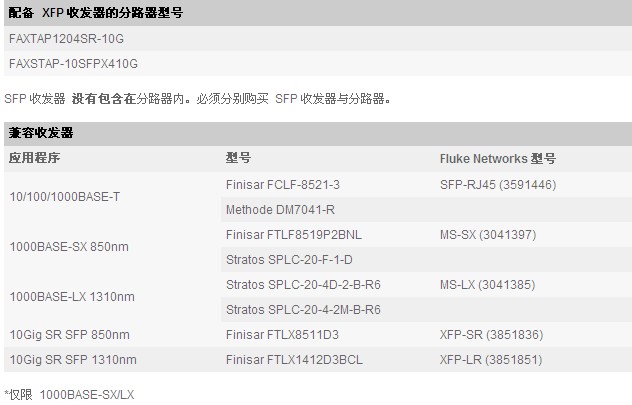
Task: Click the Finisar FTLX1412D3BCL model cell
Action: click(x=294, y=360)
